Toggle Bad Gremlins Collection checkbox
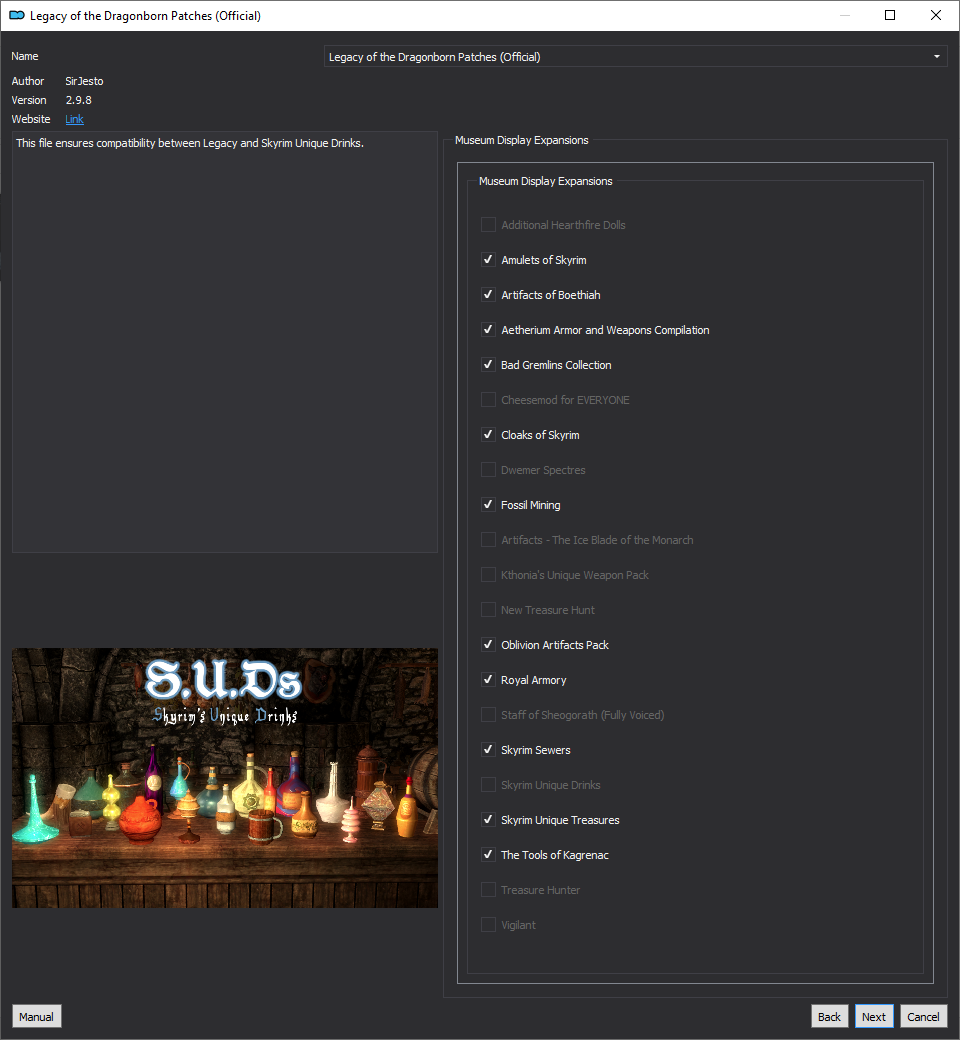The image size is (960, 1040). (x=488, y=365)
